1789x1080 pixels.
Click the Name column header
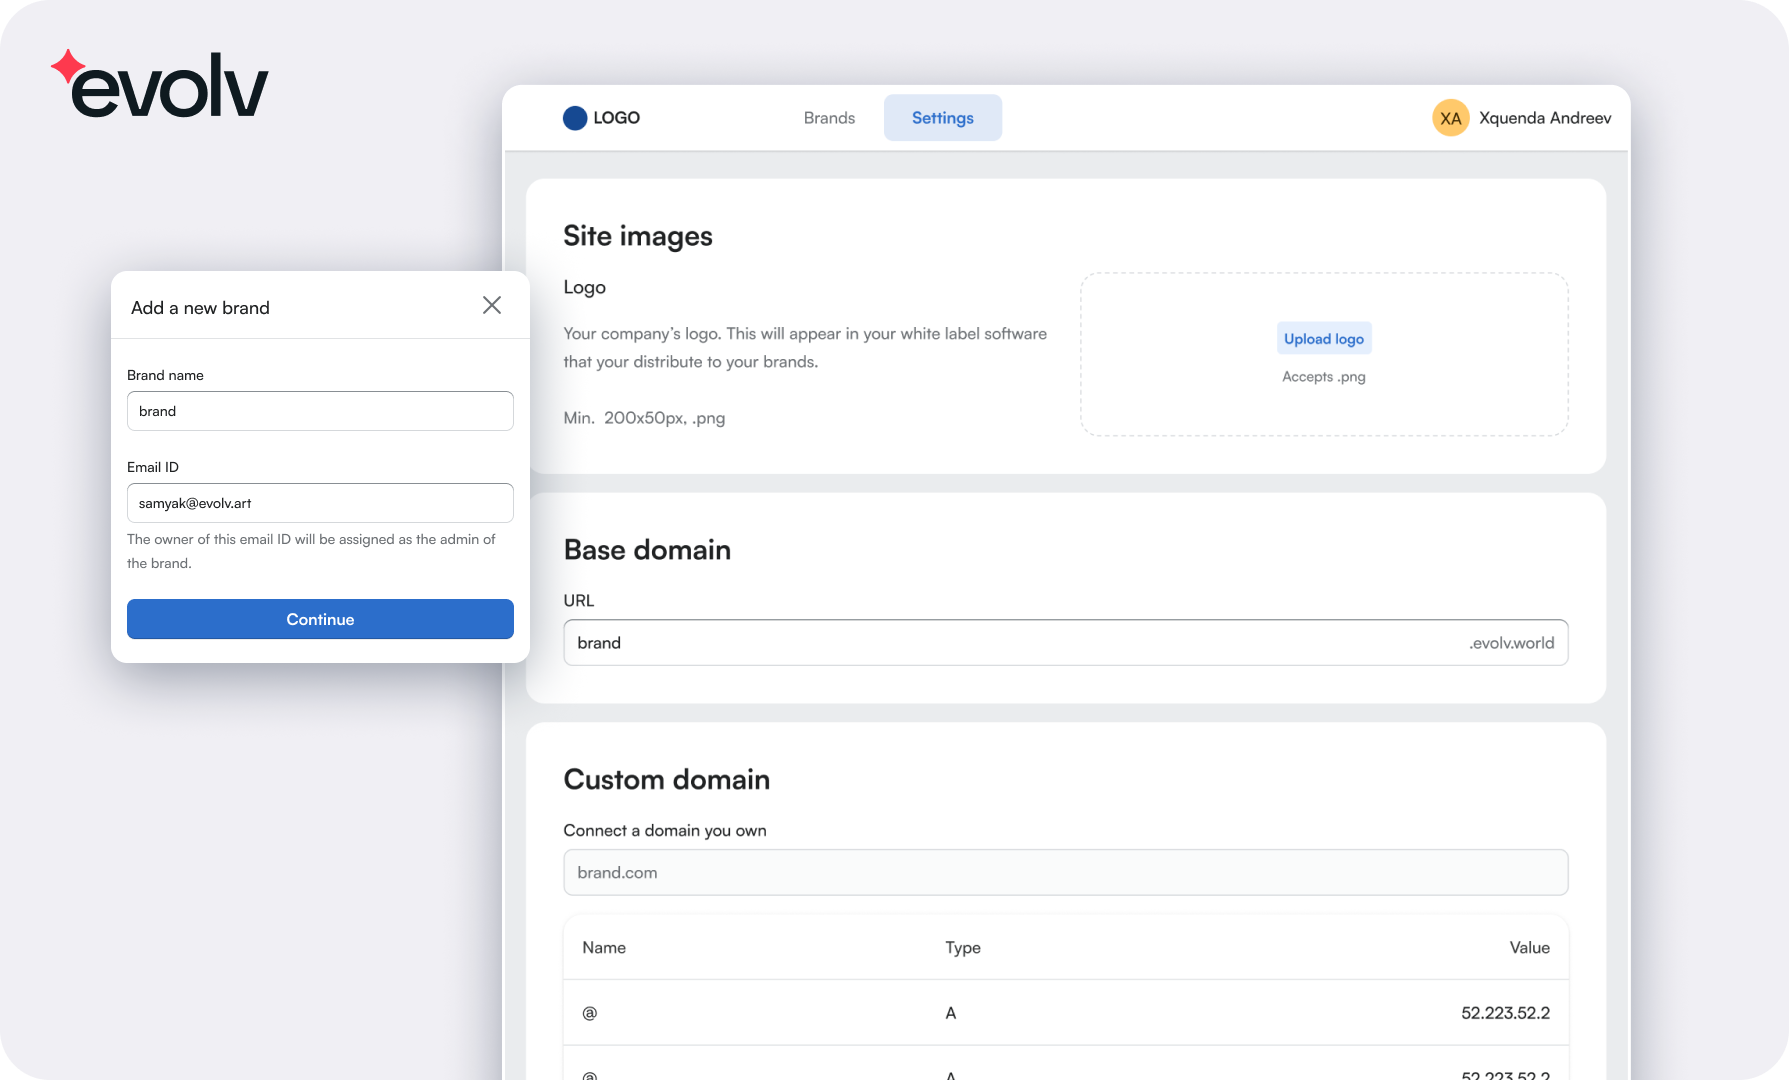point(604,947)
